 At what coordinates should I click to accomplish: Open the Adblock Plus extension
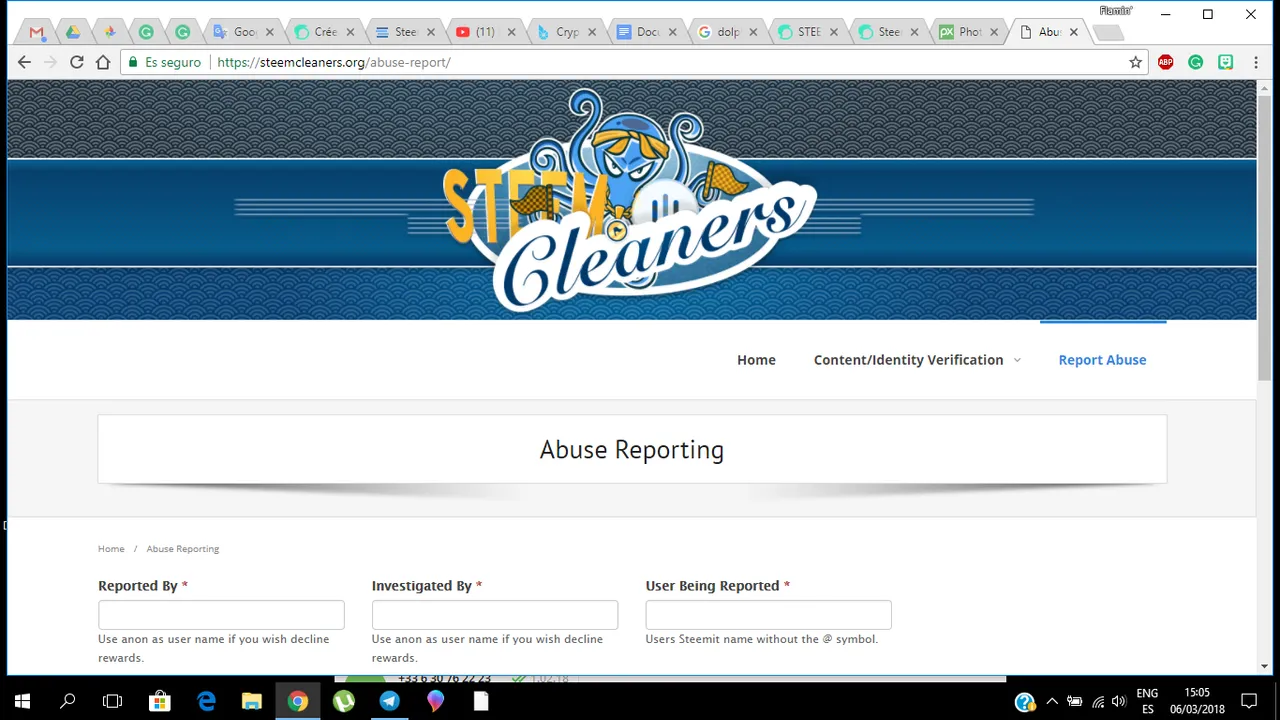(1165, 62)
